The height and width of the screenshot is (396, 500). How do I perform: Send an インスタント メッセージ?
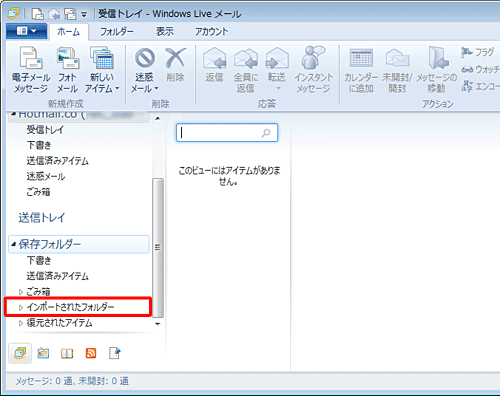coord(313,70)
